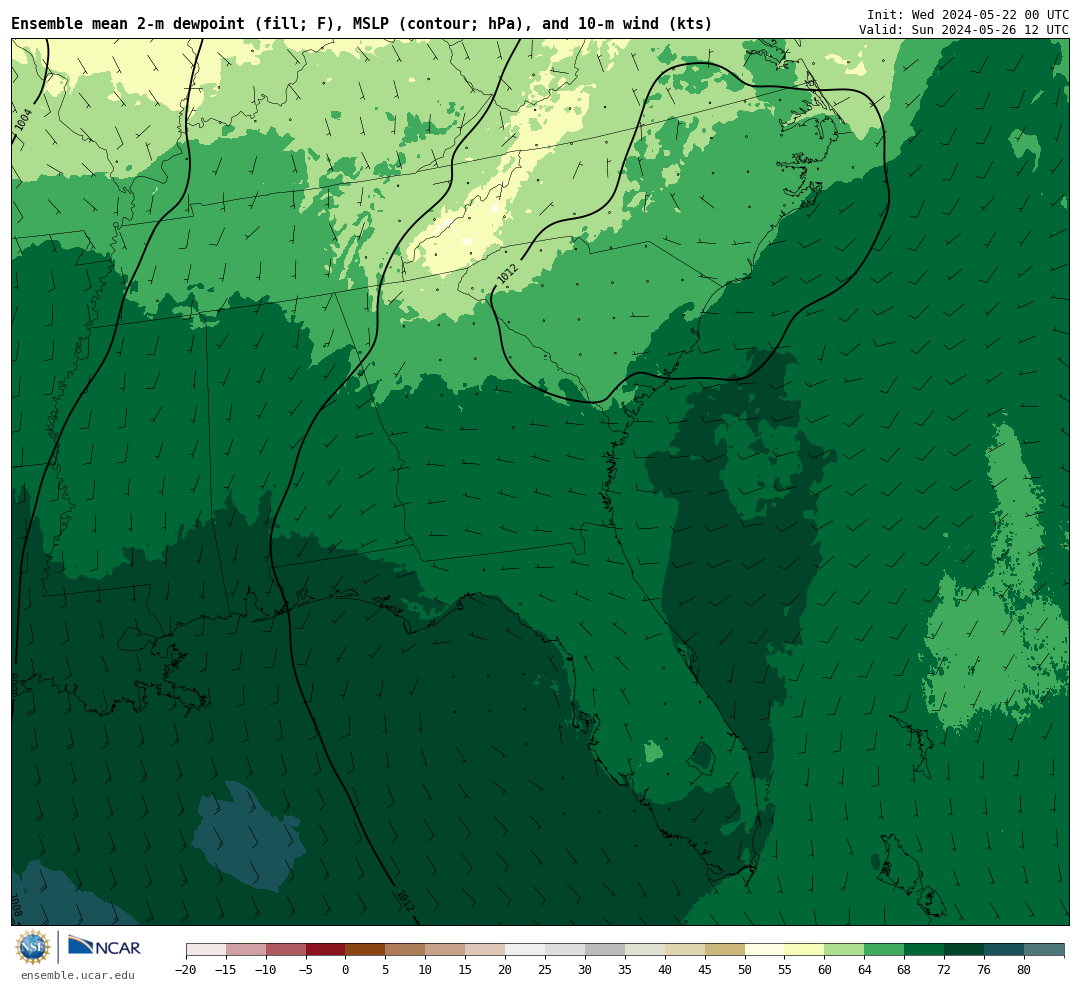
Task: Click the 'Valid: Sun 2024-05-26 12 UTC' text
Action: tap(964, 30)
